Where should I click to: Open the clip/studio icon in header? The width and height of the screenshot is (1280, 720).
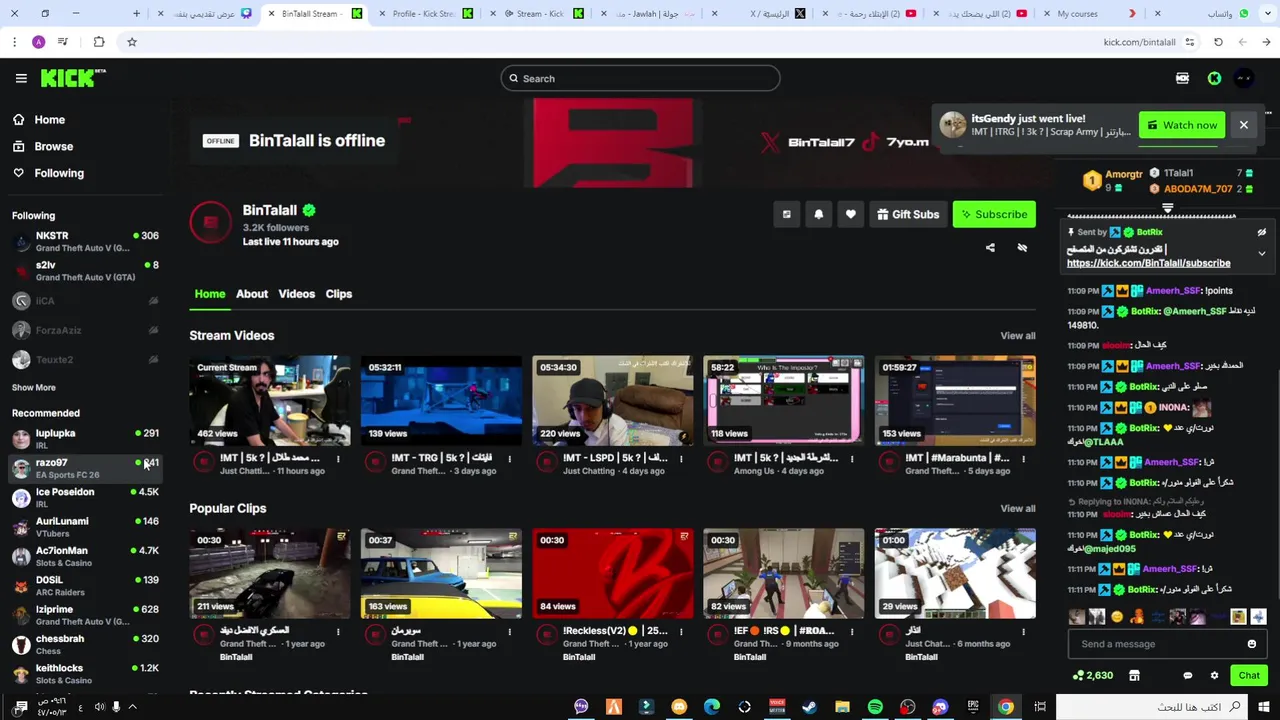click(x=1182, y=78)
